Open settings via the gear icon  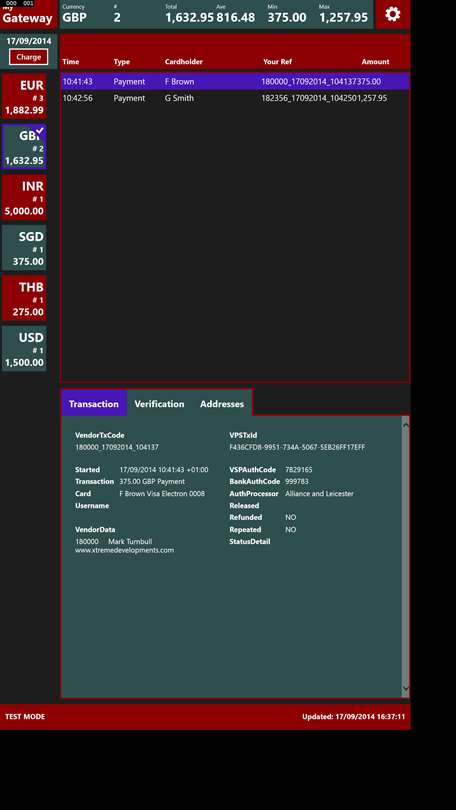coord(392,14)
